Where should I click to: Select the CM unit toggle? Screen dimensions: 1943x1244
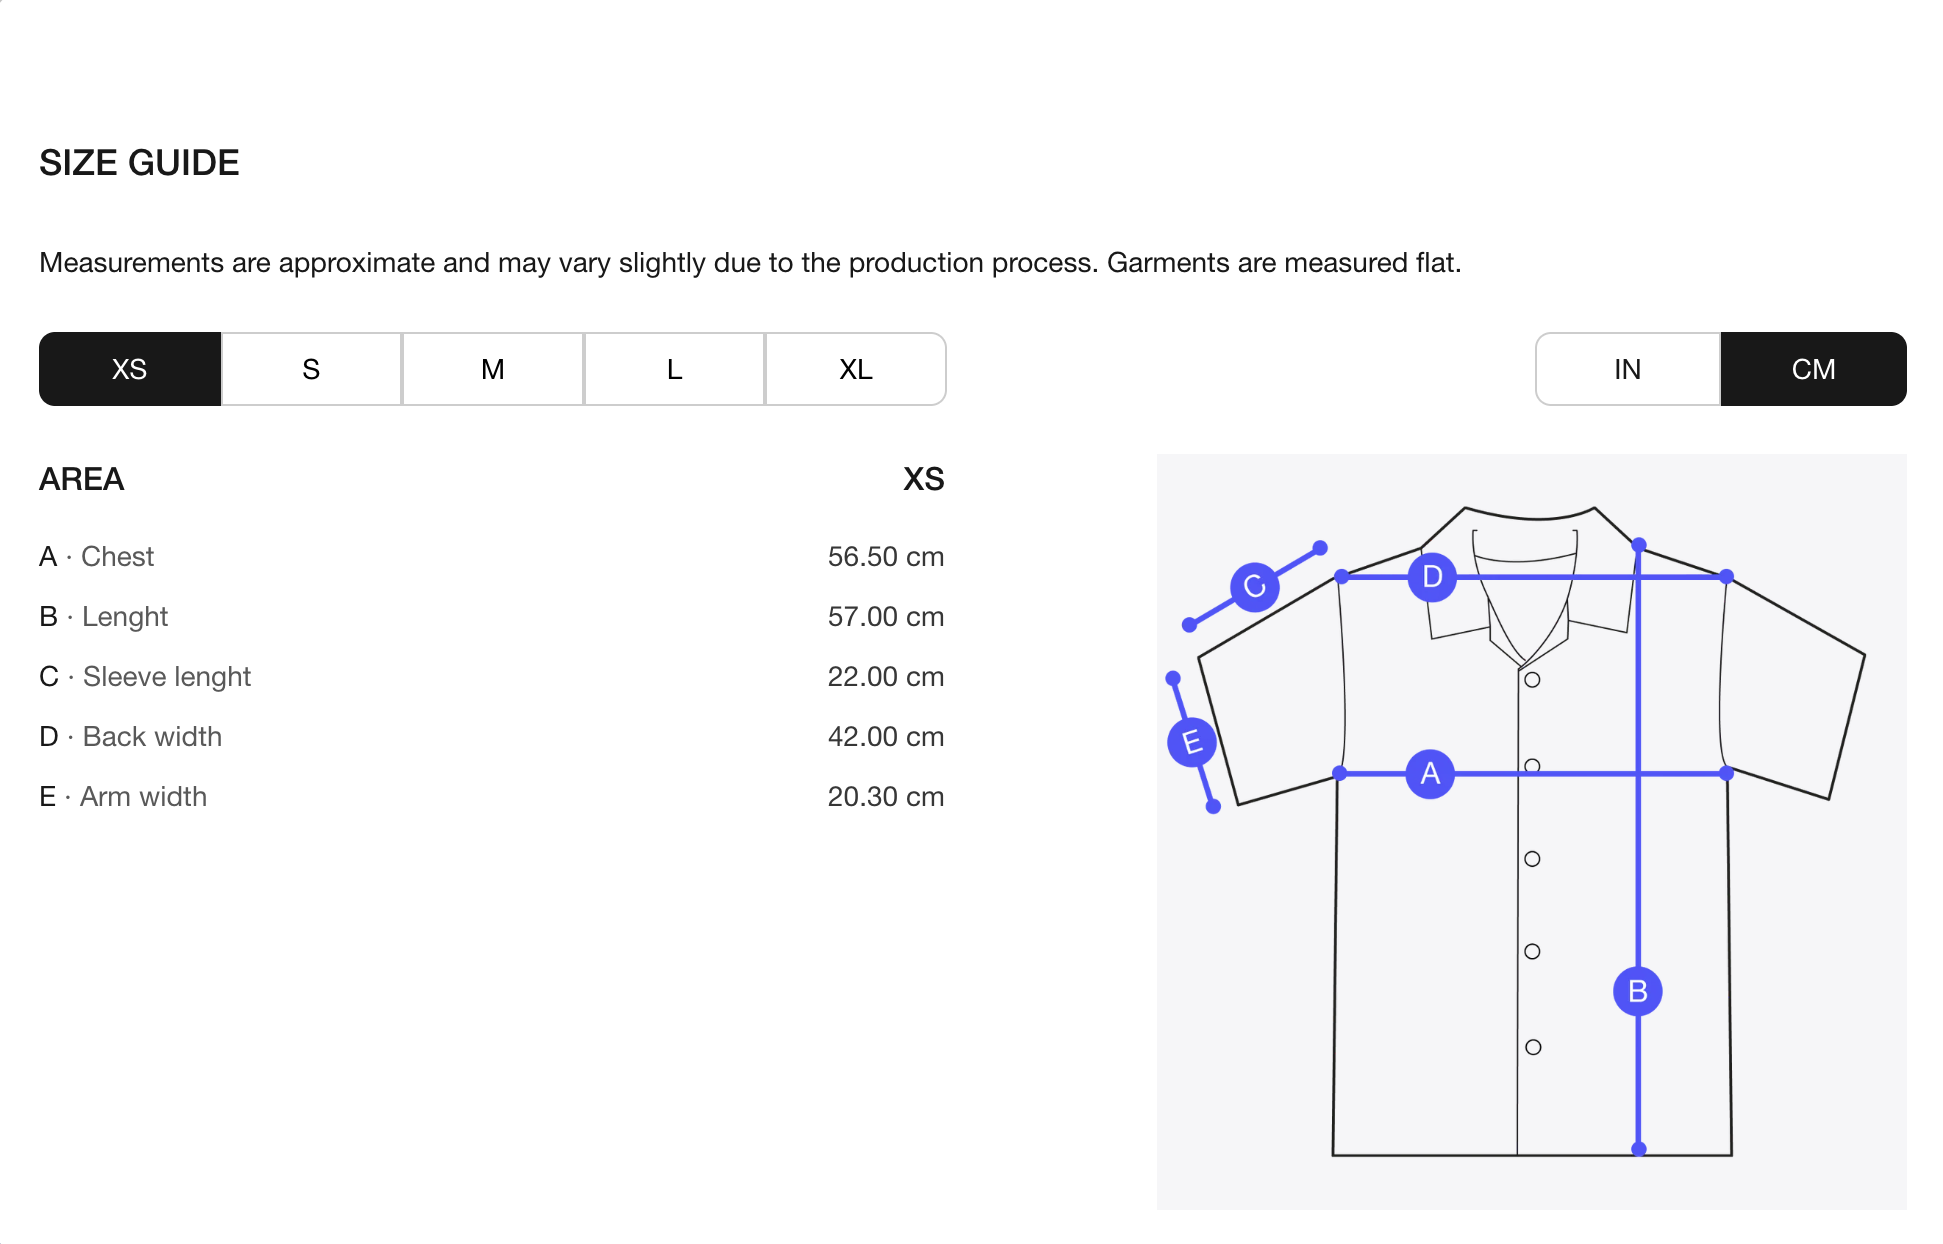point(1813,369)
